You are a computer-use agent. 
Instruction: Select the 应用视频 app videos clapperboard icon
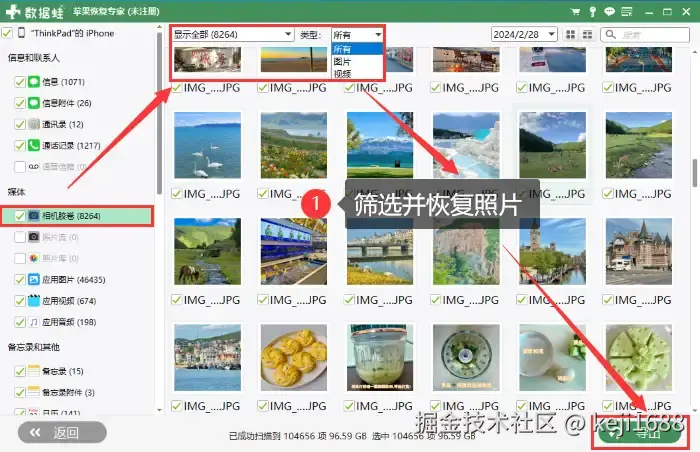pos(34,301)
